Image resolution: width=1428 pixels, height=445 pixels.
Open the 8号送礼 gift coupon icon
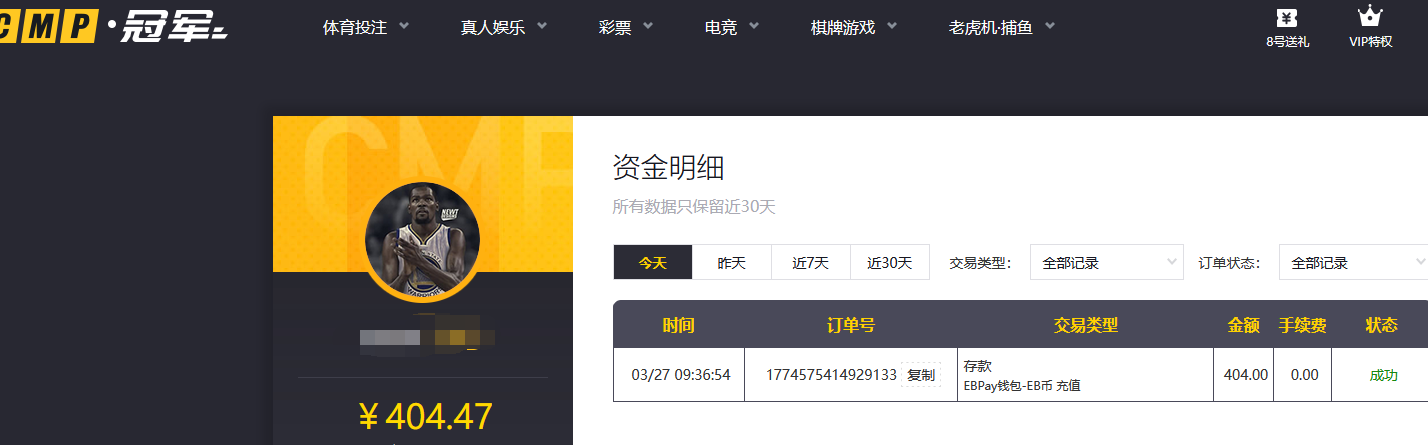[1287, 27]
